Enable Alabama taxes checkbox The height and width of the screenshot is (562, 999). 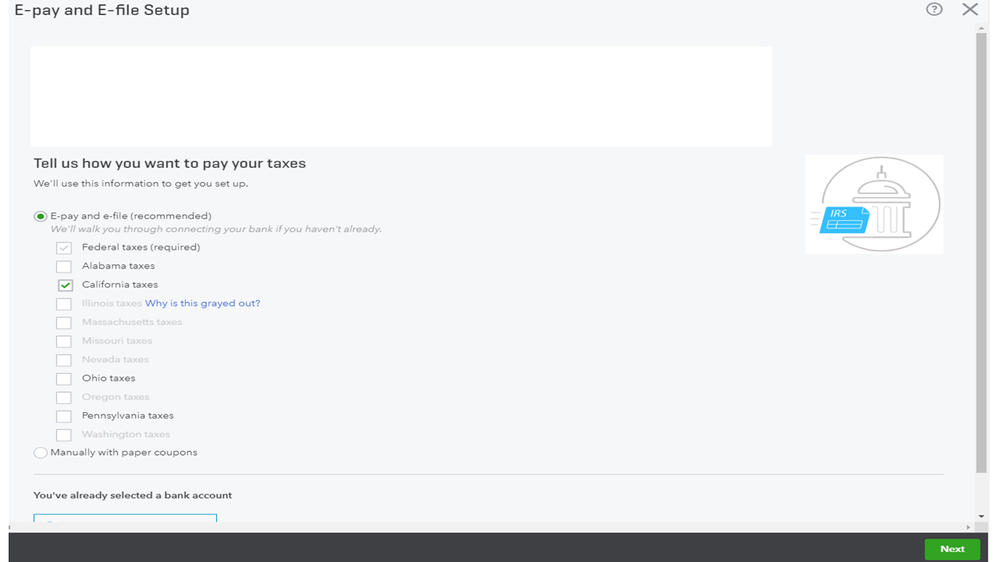(64, 267)
